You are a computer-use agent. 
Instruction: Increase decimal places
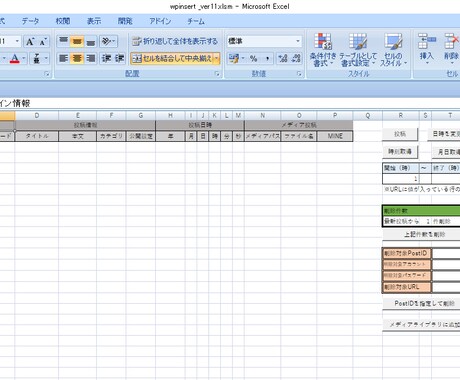(283, 59)
